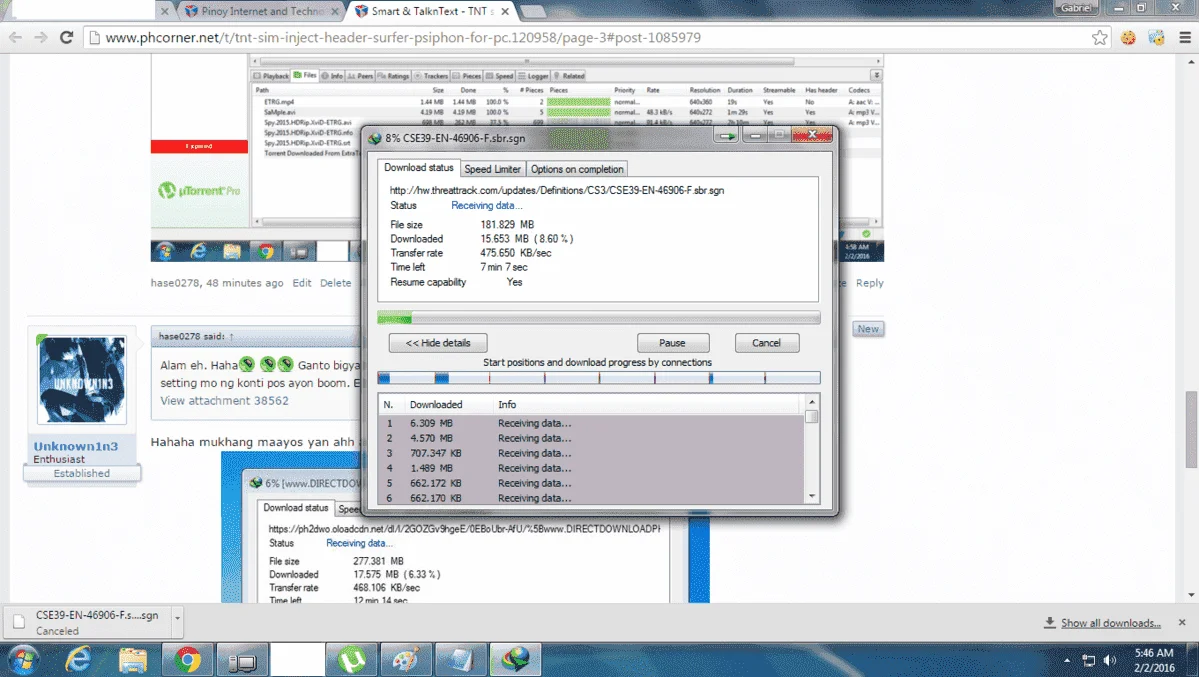Open the Chrome menu (three lines) icon
The image size is (1199, 677).
1184,37
